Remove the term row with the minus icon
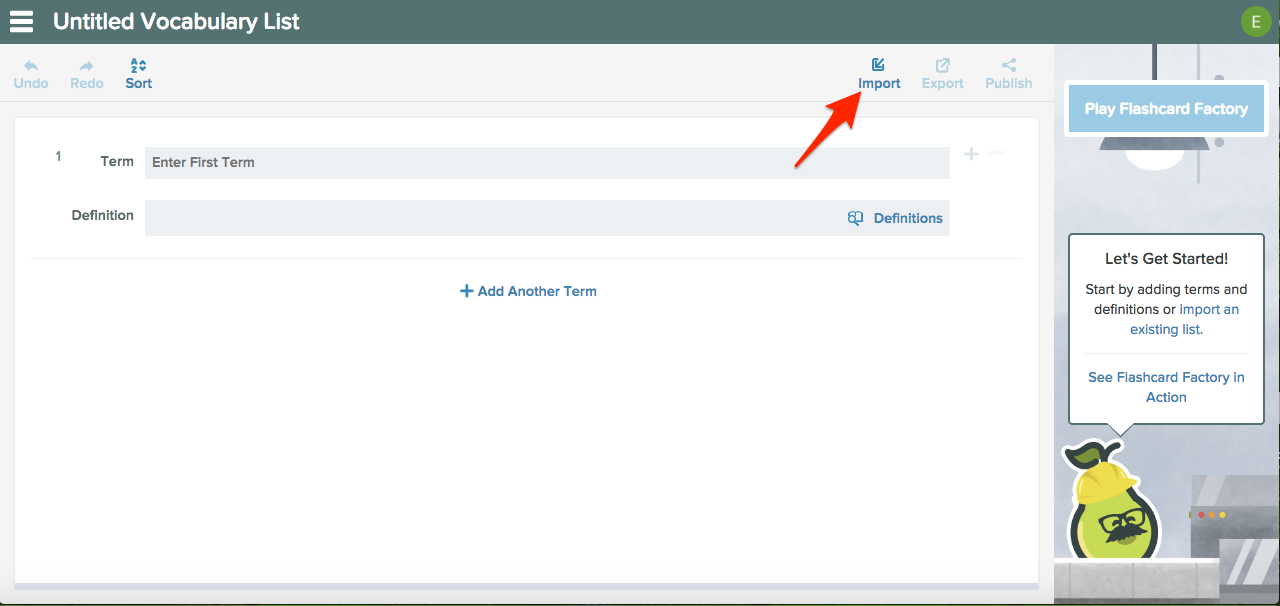The width and height of the screenshot is (1280, 606). coord(997,153)
